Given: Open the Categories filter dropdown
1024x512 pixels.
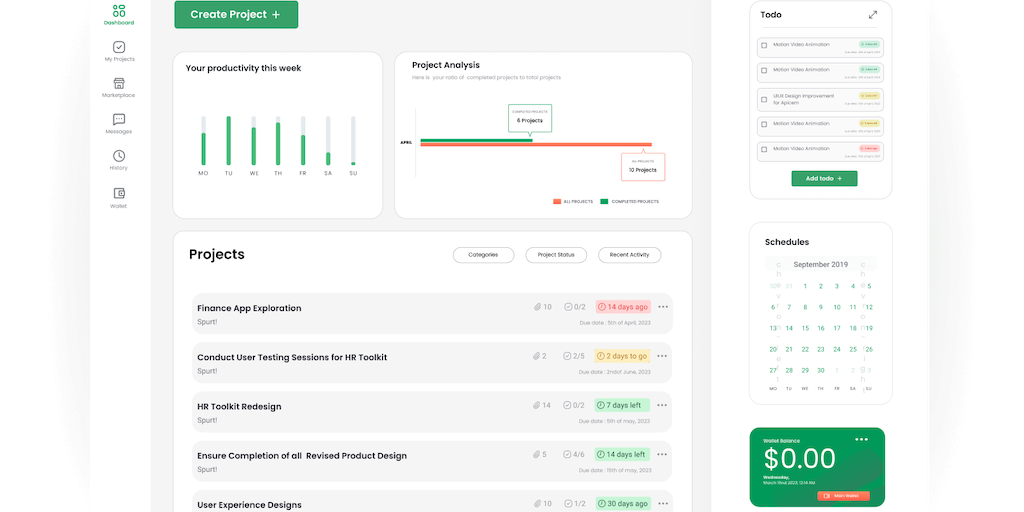Looking at the screenshot, I should pyautogui.click(x=483, y=255).
